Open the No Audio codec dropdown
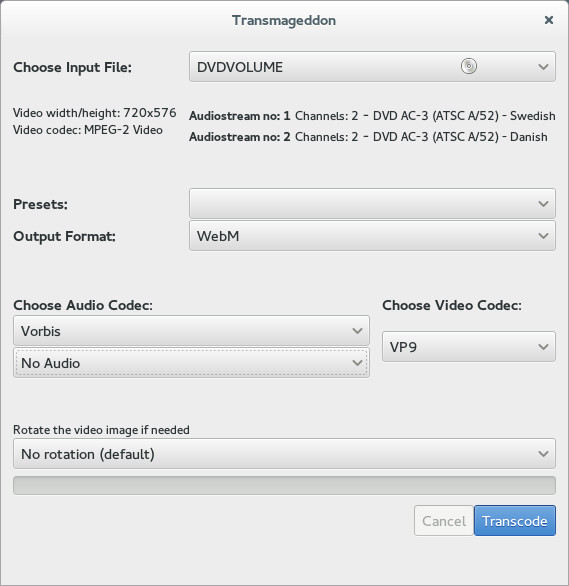This screenshot has width=569, height=586. (x=191, y=363)
